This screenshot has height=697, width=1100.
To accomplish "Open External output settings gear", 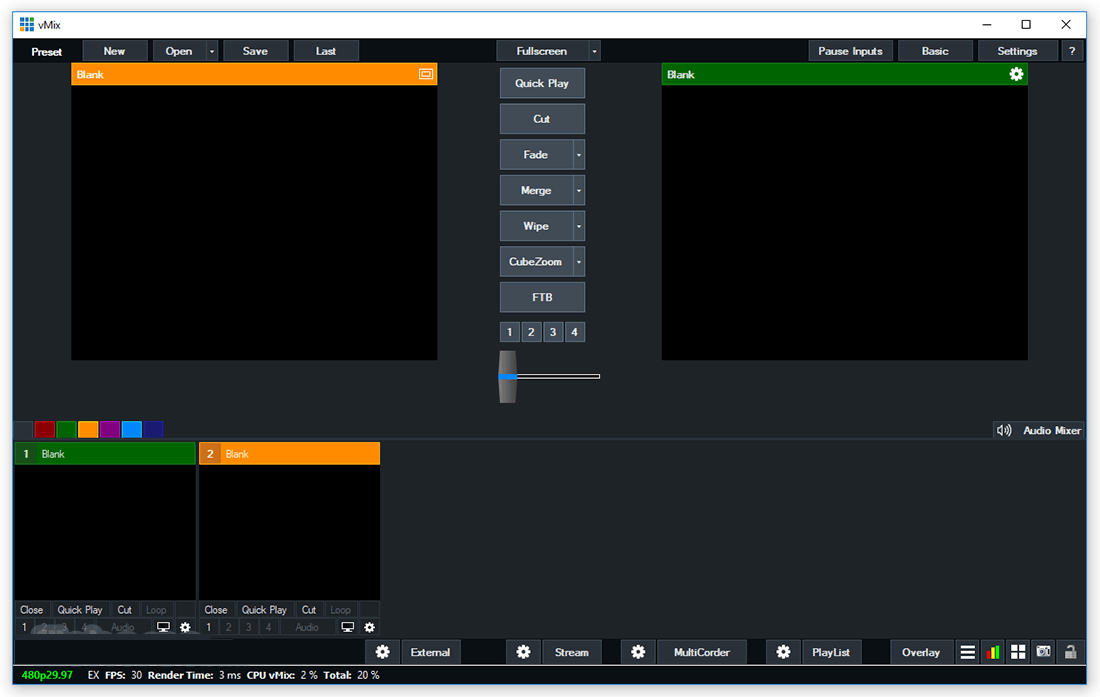I will pos(382,652).
